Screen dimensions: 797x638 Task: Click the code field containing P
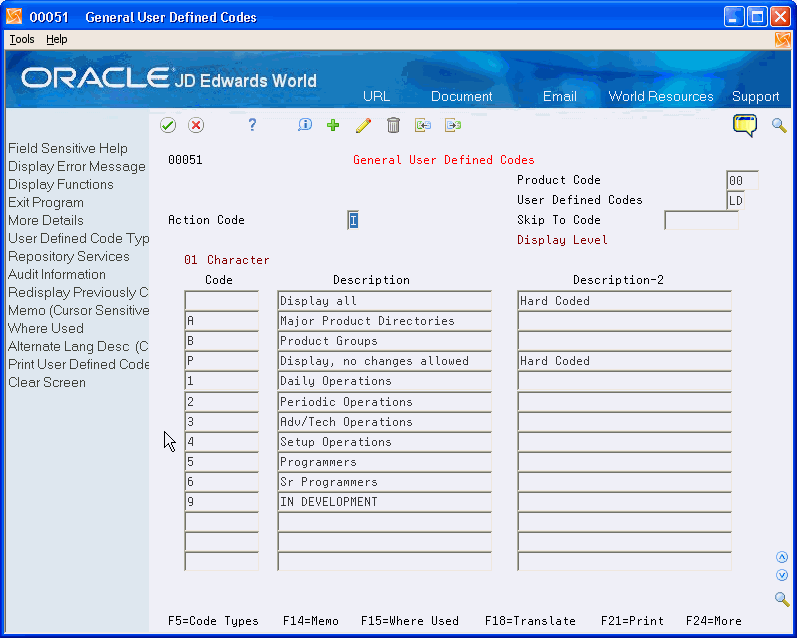(x=222, y=361)
